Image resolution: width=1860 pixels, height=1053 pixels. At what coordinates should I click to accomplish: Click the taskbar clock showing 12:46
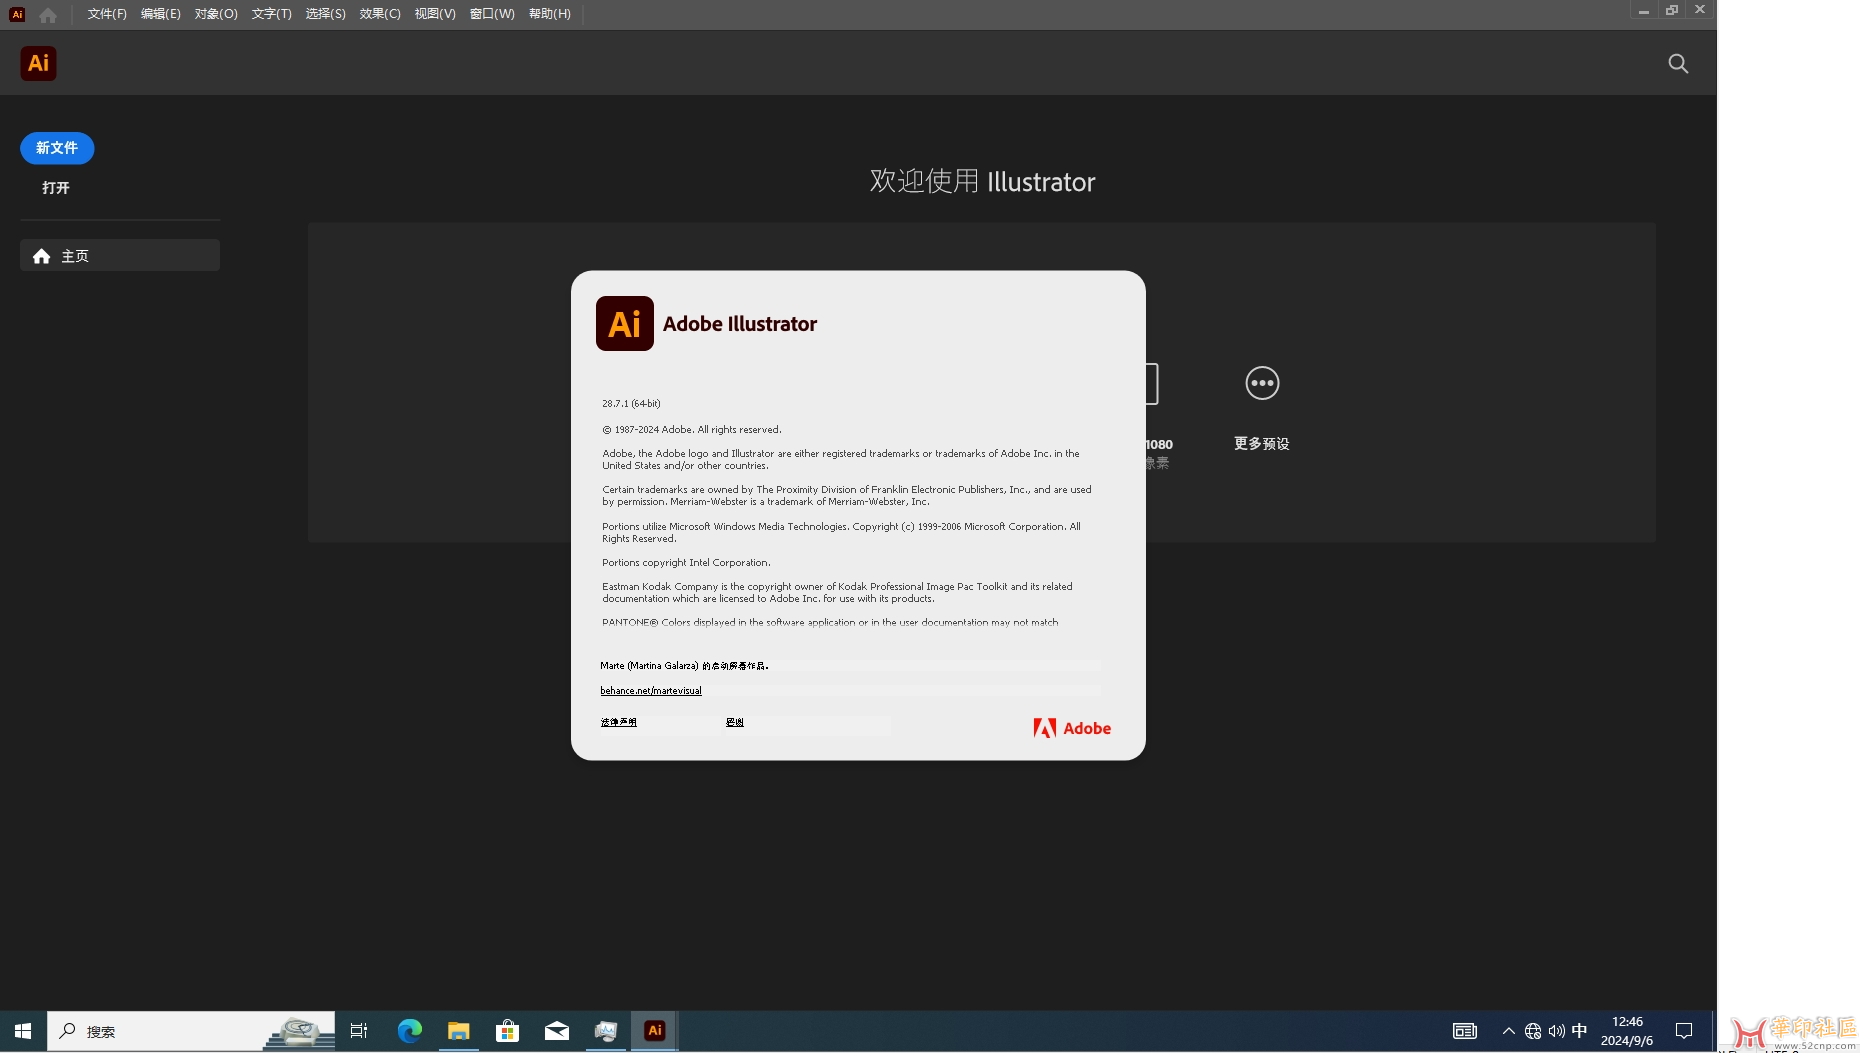point(1627,1031)
